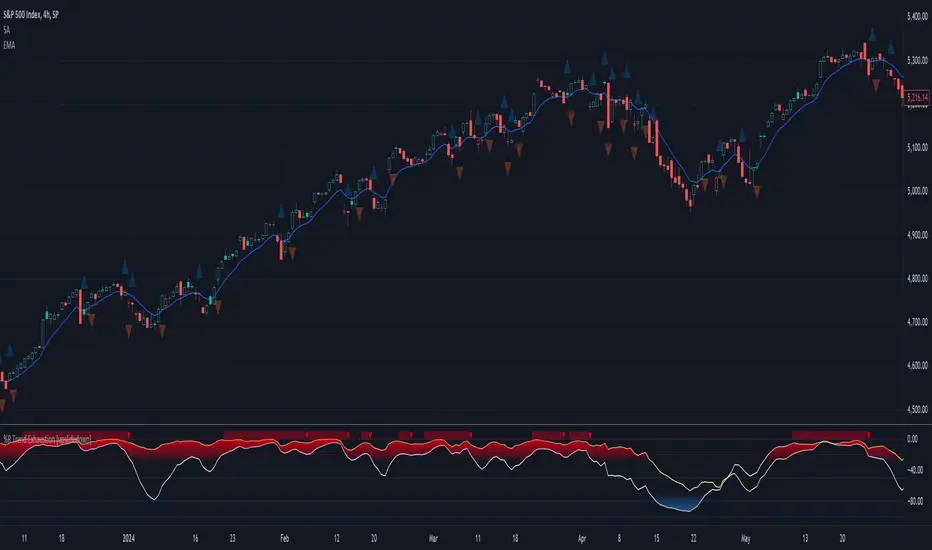Click the 5,000.00 price axis level
The height and width of the screenshot is (550, 932).
917,191
